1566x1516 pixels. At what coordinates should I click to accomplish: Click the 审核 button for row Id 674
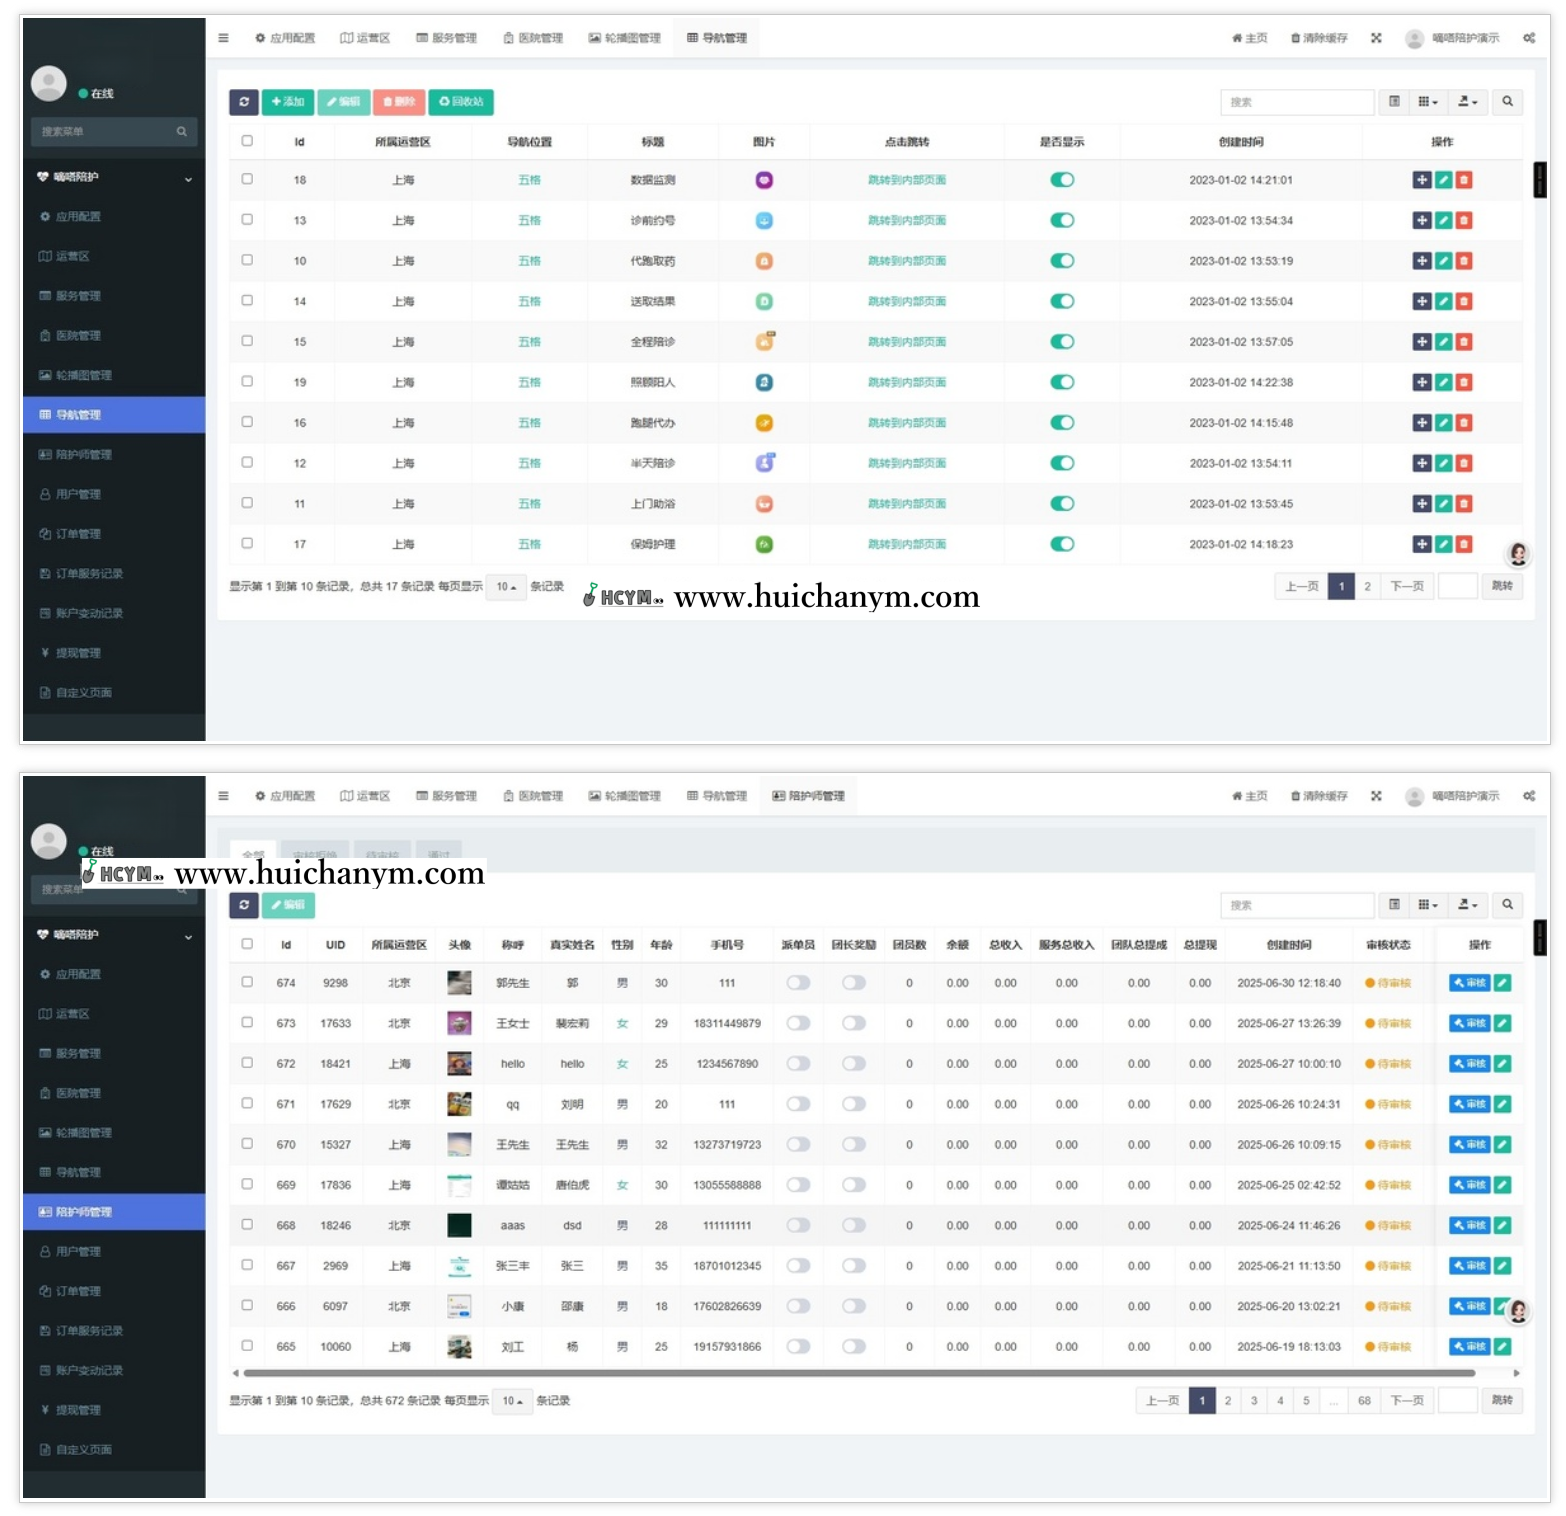(x=1469, y=983)
